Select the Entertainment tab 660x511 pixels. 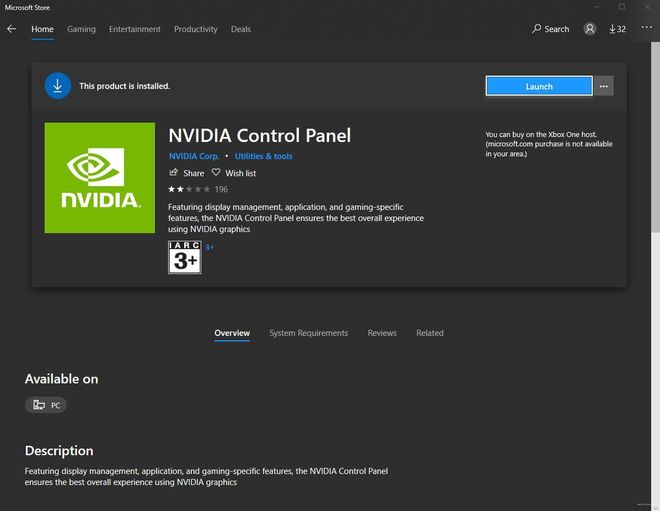[134, 29]
